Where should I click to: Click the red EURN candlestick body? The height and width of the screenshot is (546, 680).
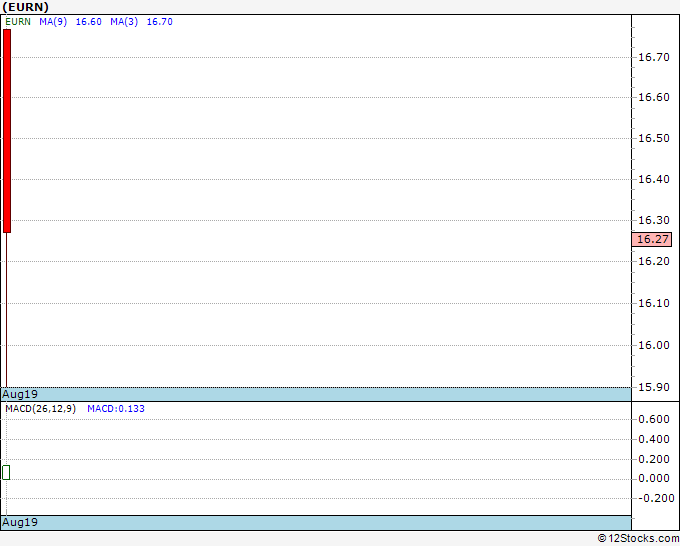pos(7,131)
